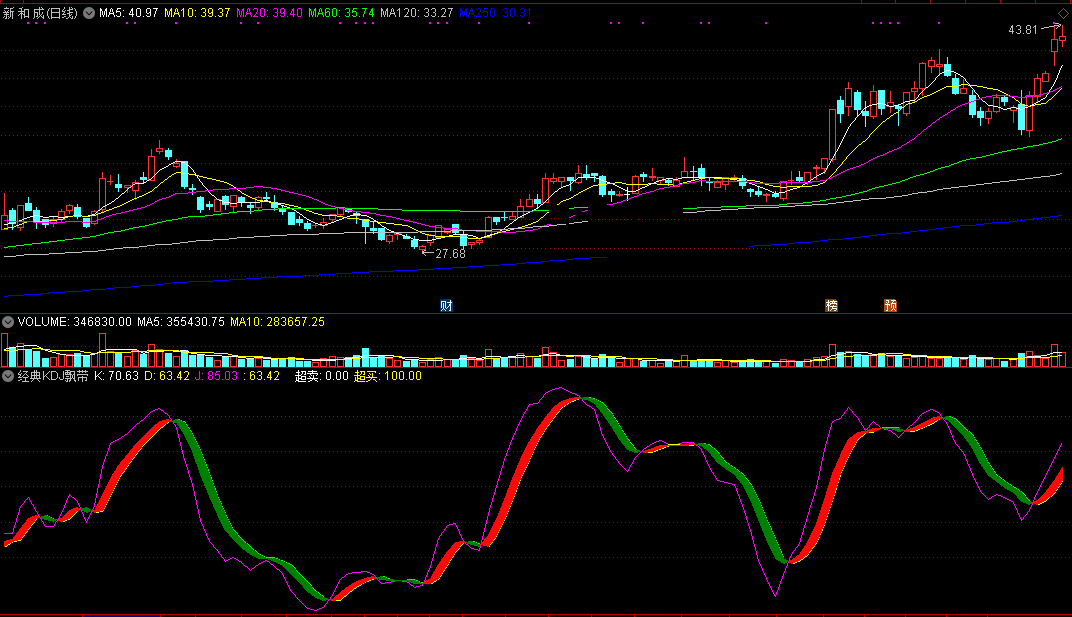The width and height of the screenshot is (1072, 617).
Task: Click the blue MA250: 30.31 label
Action: 495,13
